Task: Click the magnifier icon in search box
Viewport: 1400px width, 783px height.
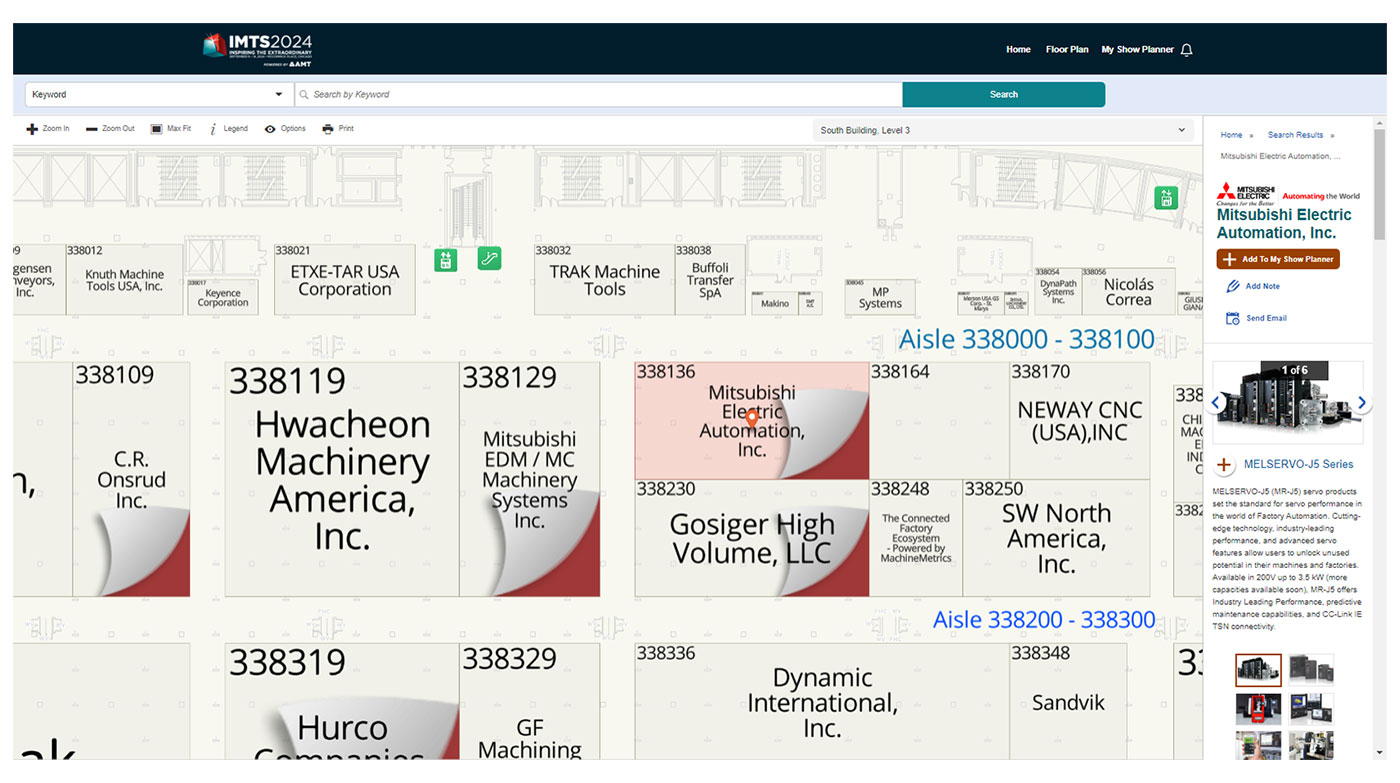Action: [305, 95]
